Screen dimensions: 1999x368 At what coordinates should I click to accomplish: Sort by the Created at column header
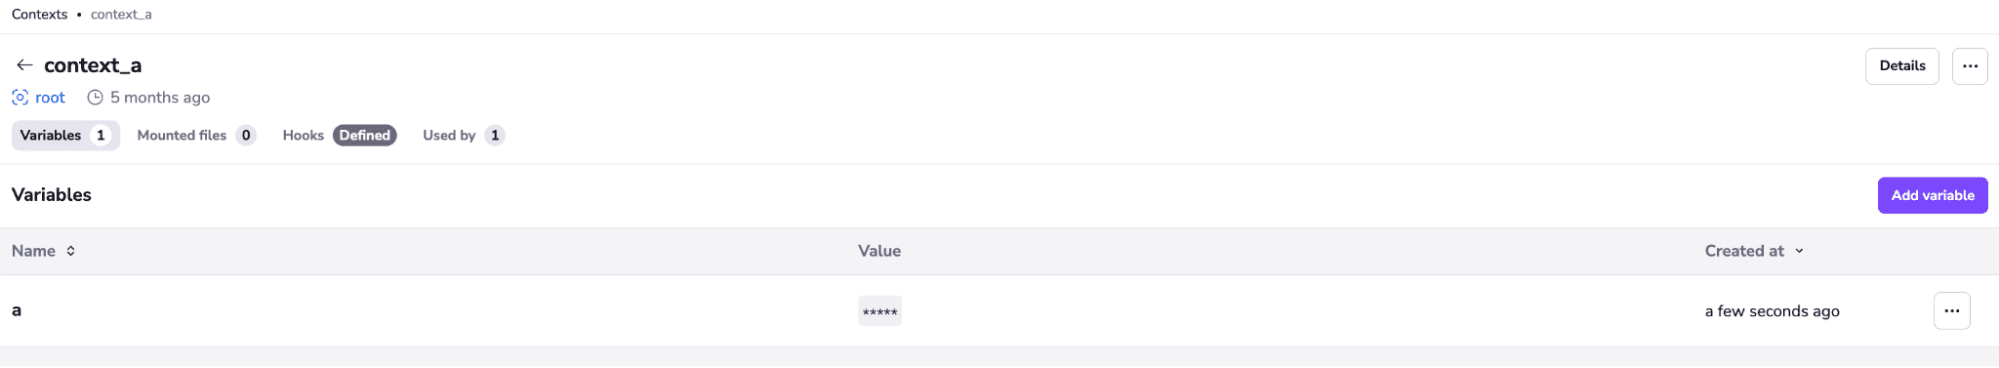tap(1744, 251)
